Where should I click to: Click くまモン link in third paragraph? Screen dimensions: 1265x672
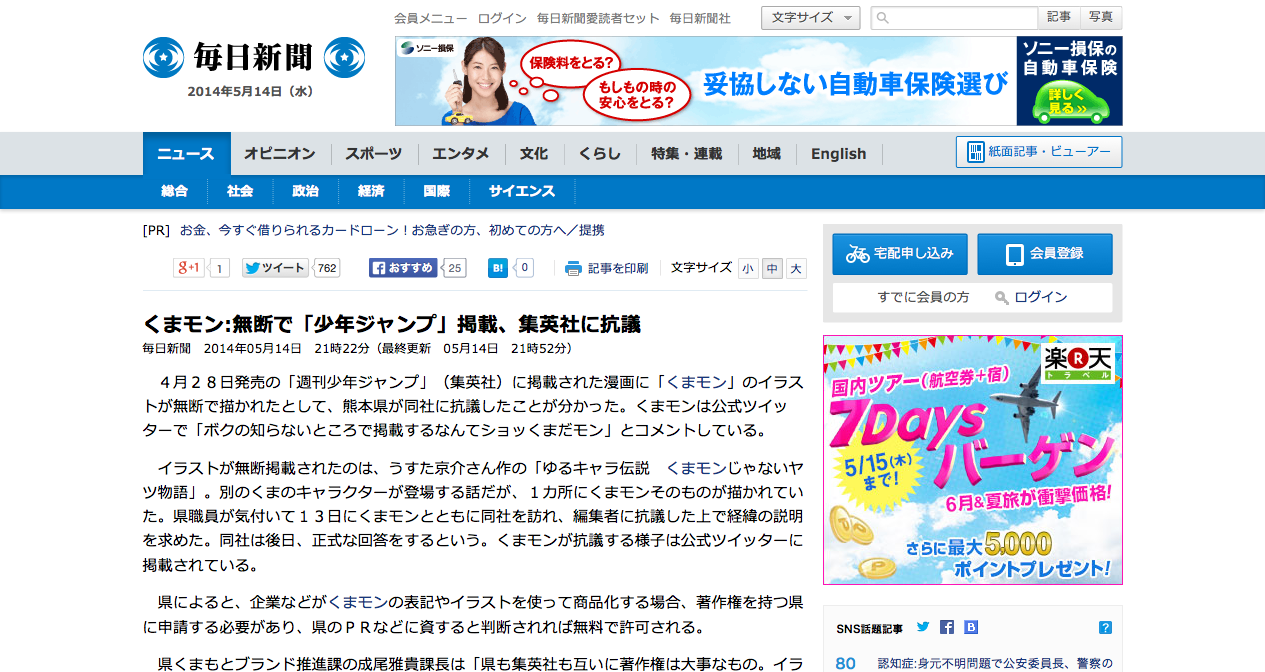357,602
